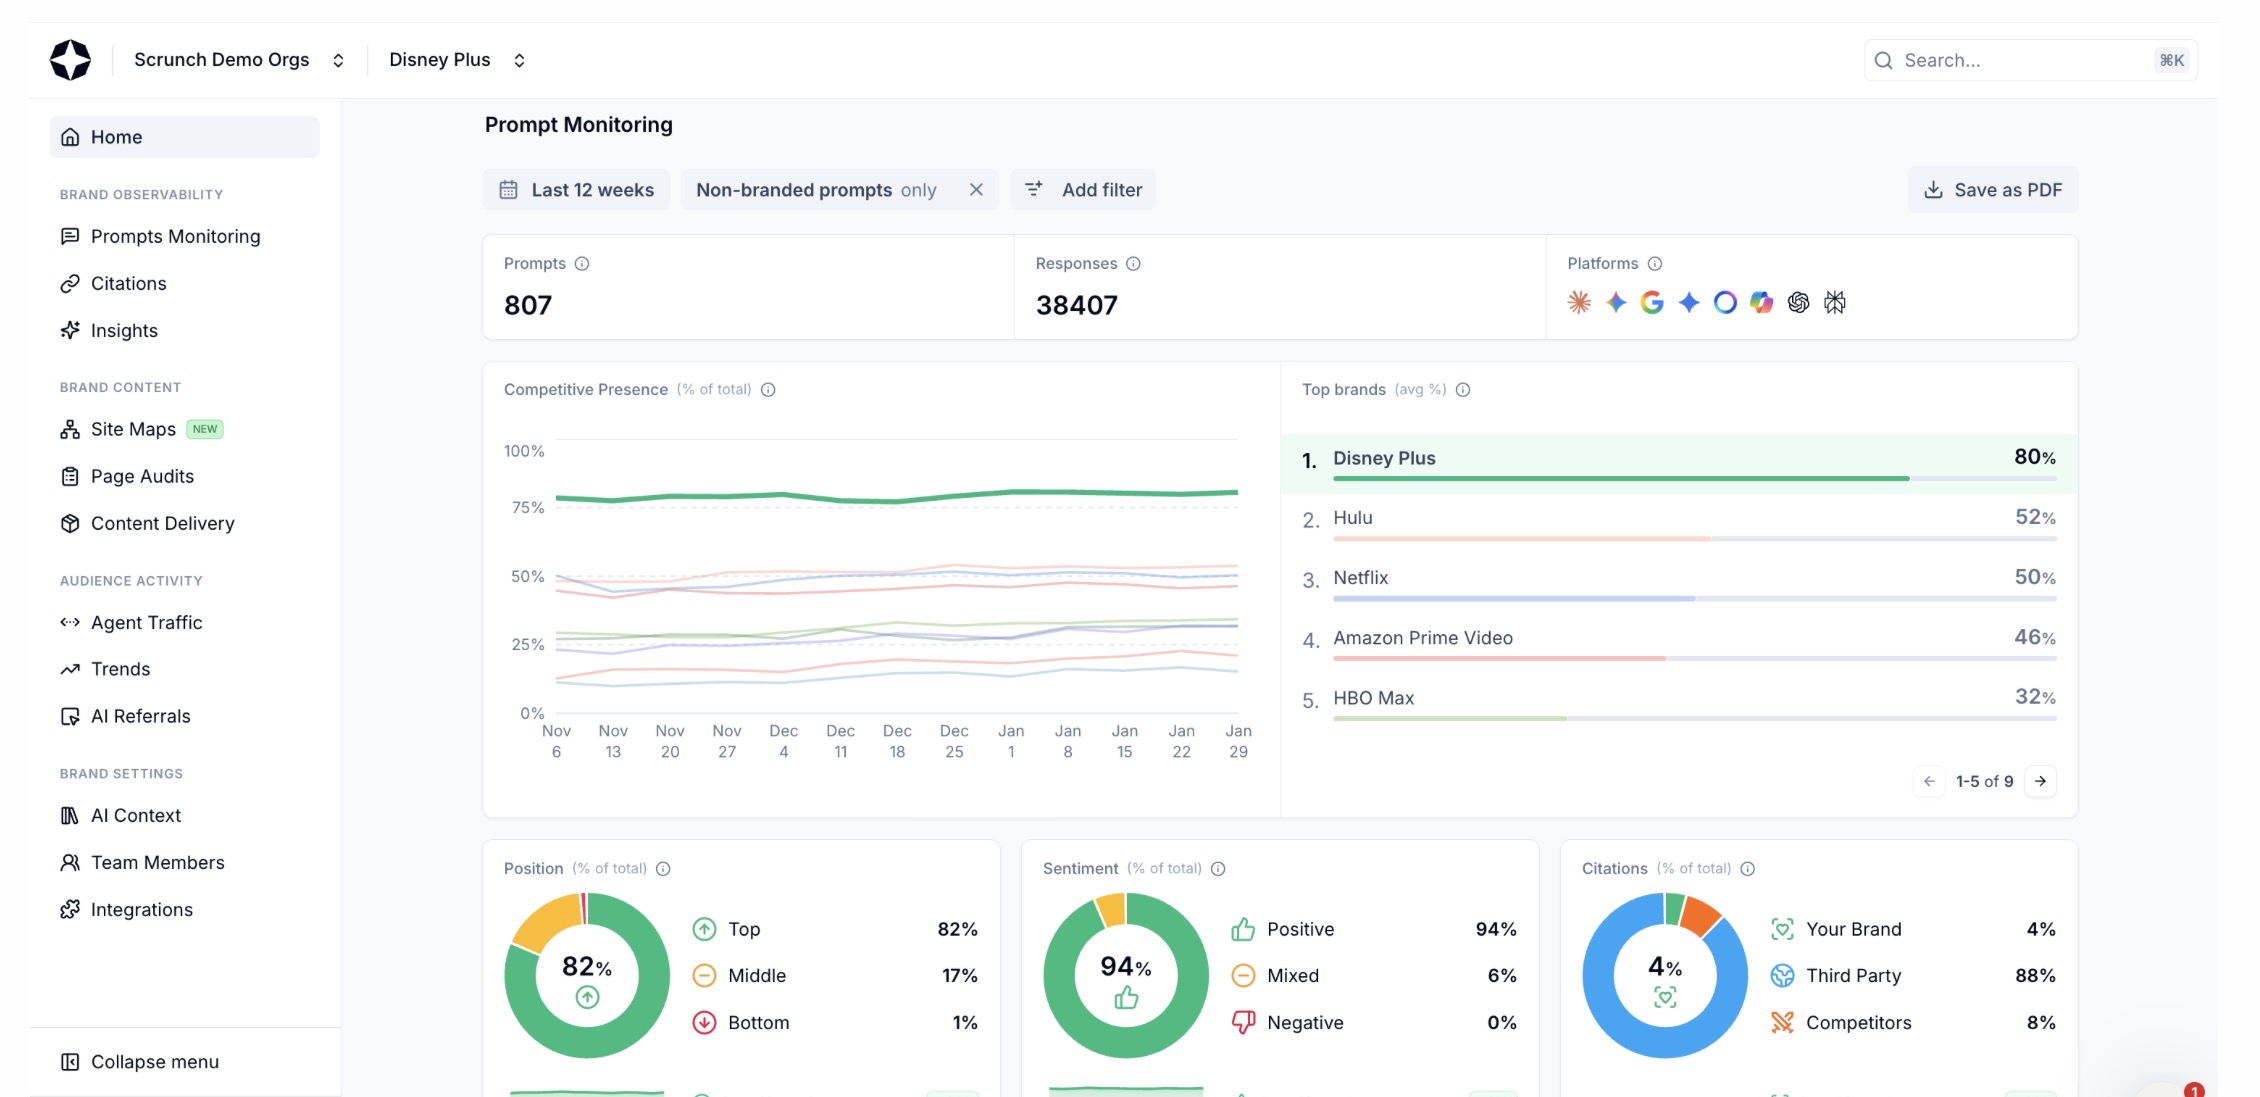Open Trends page

coord(120,669)
